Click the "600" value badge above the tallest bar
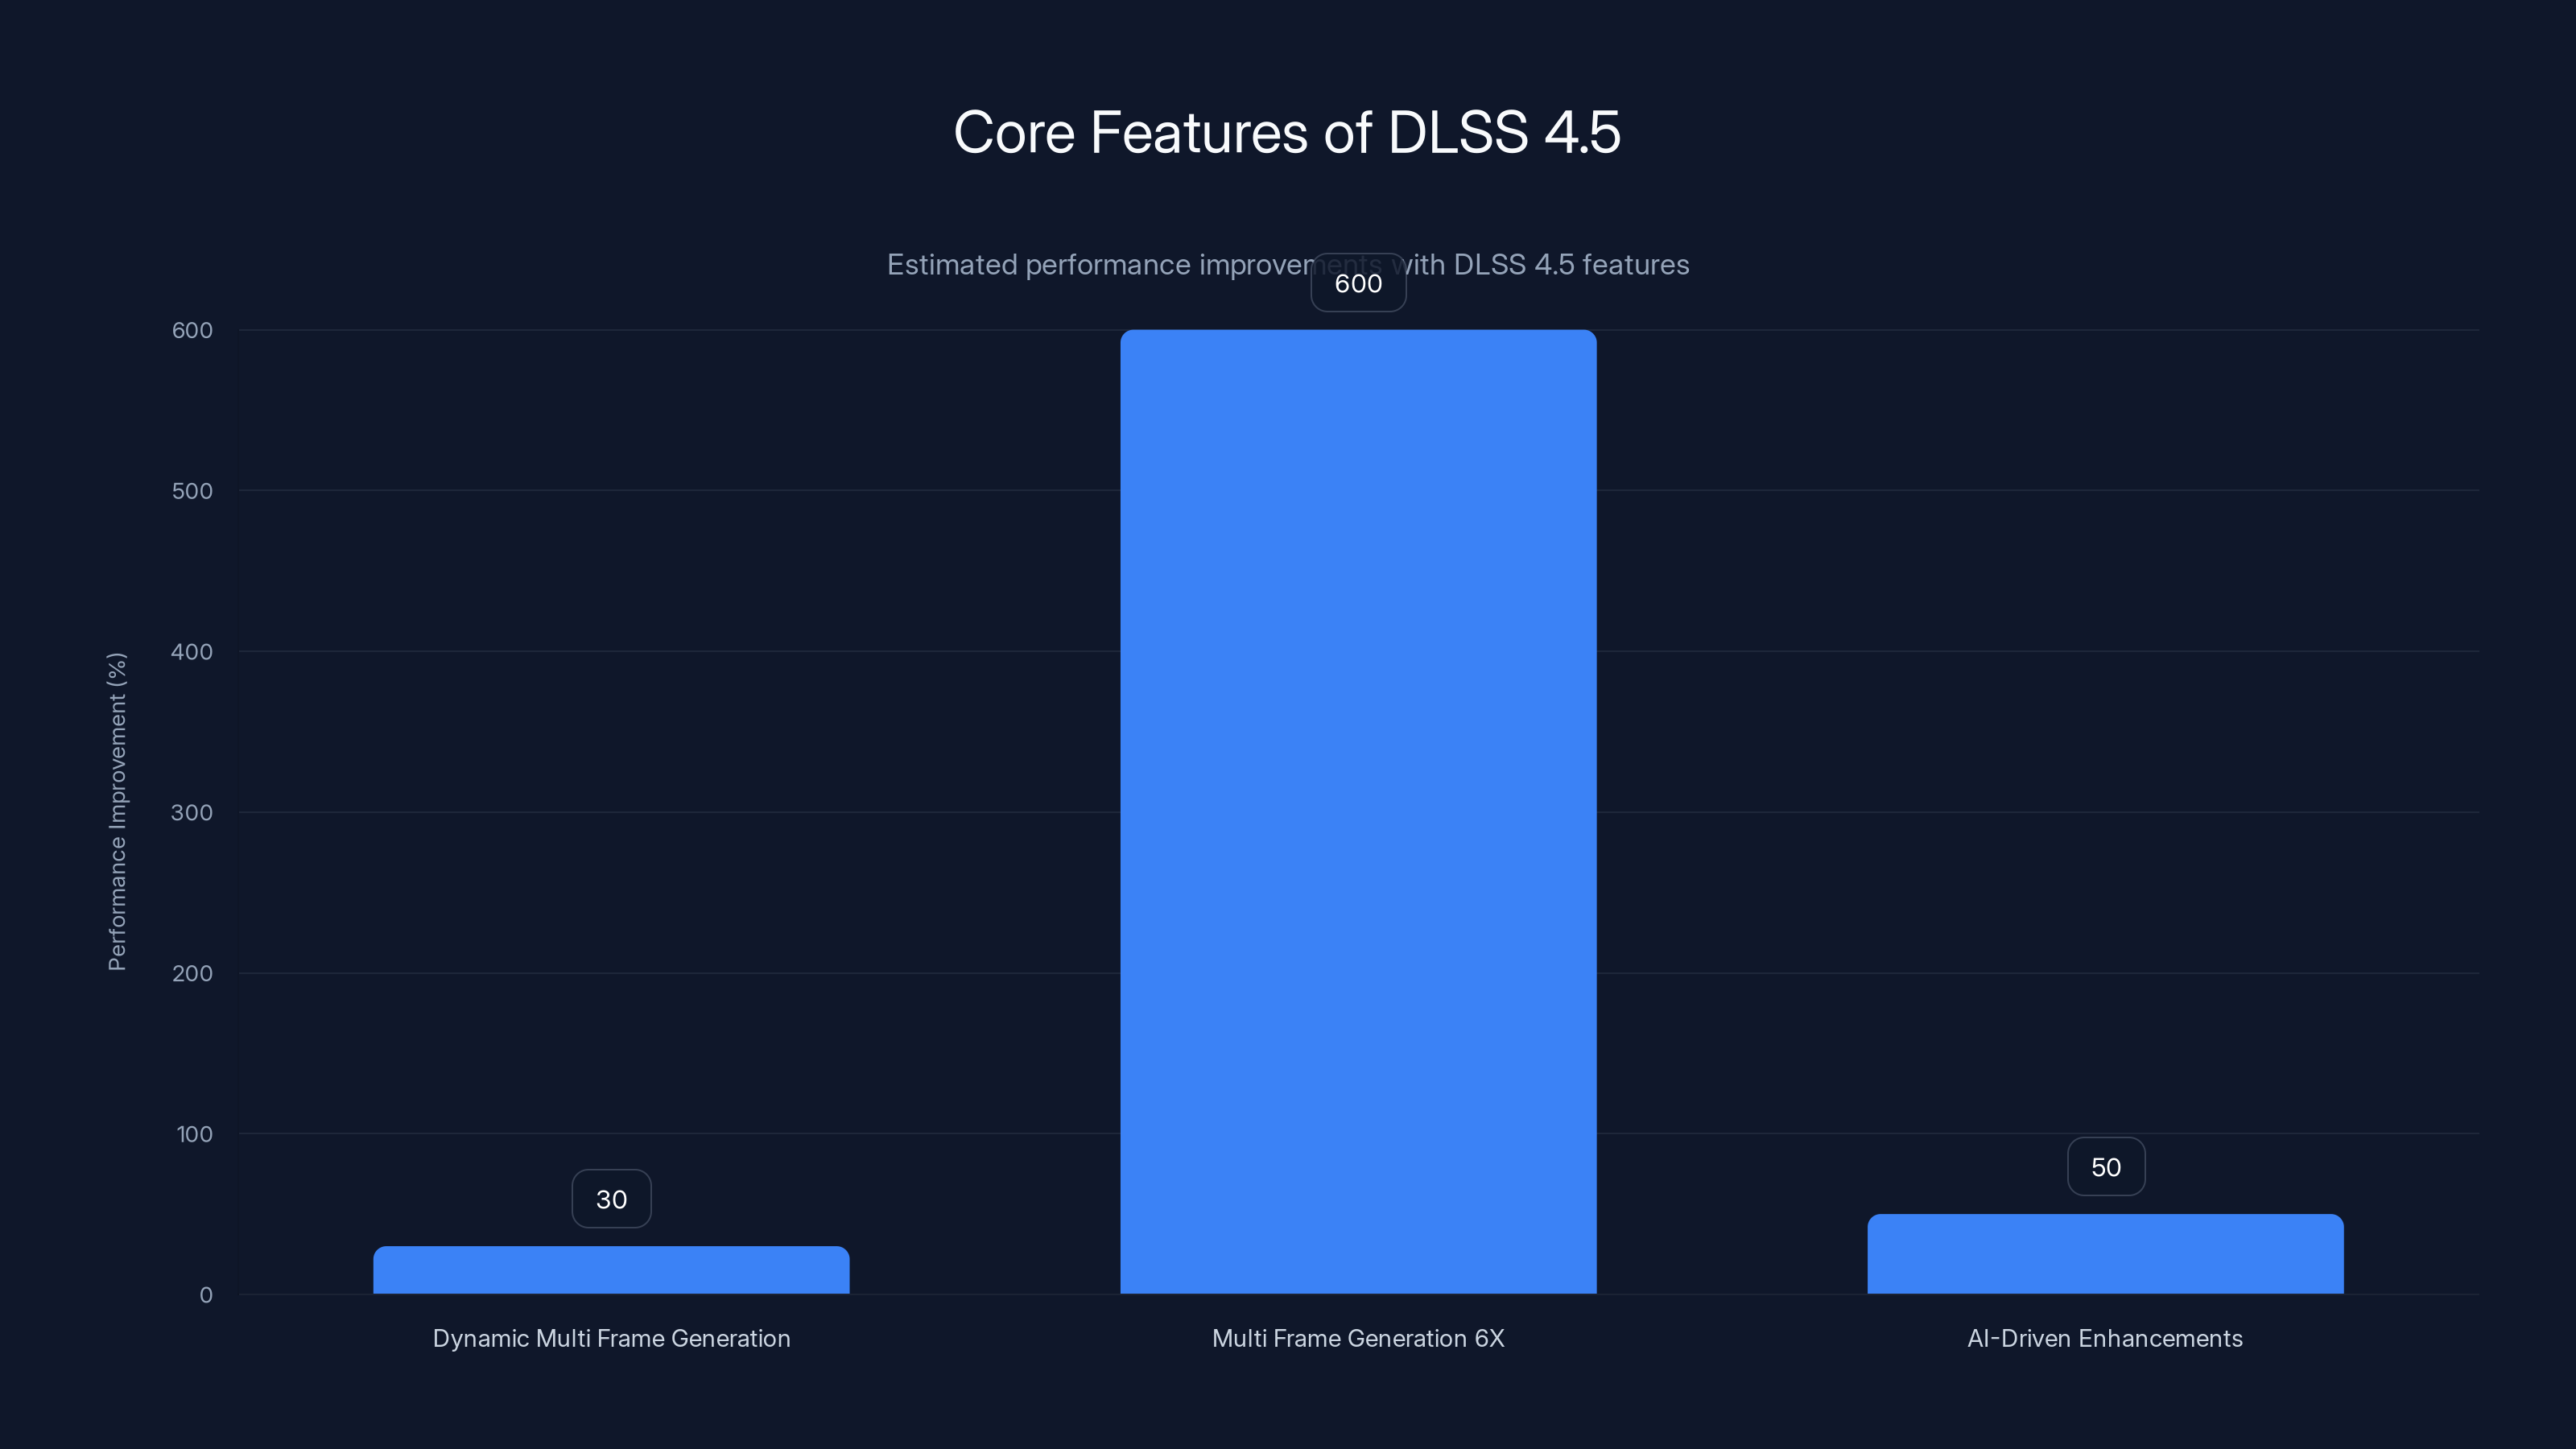This screenshot has height=1449, width=2576. click(x=1358, y=283)
